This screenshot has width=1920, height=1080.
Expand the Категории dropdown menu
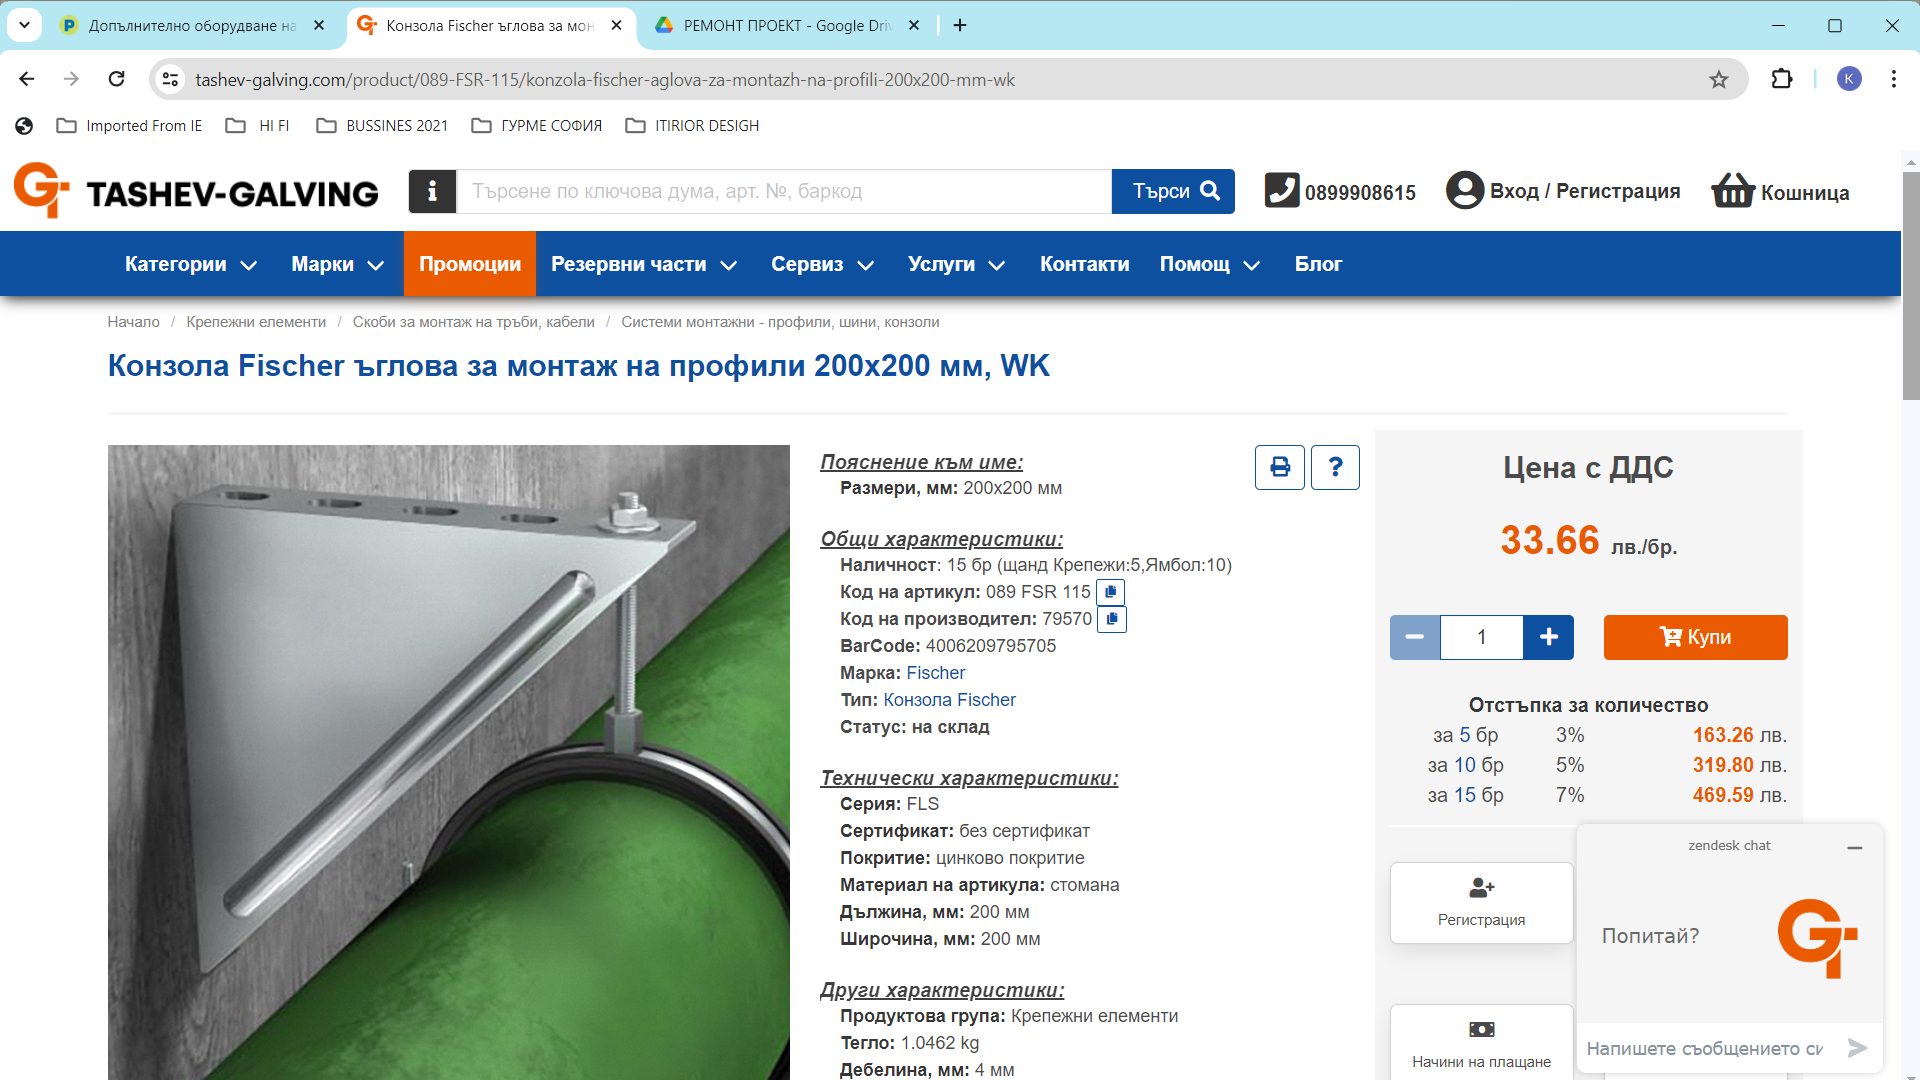coord(190,264)
